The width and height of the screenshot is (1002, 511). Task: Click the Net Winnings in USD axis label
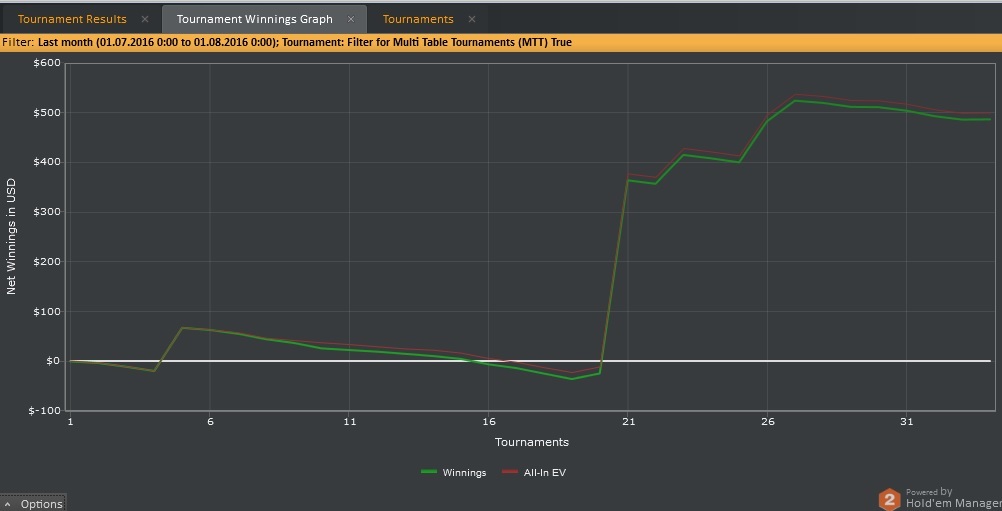coord(11,236)
